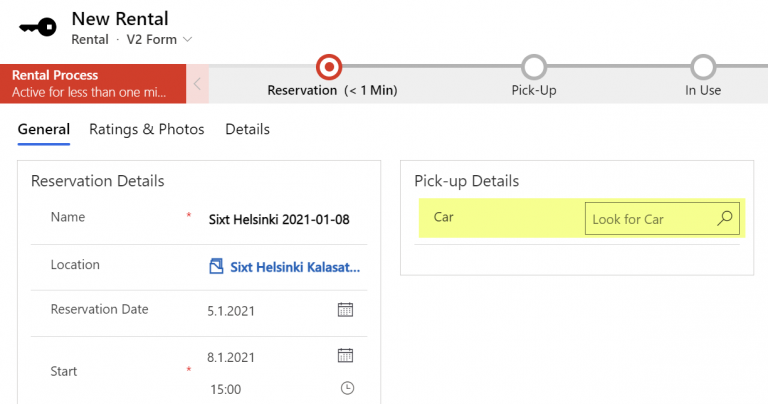Open the Sixt Helsinki Kalasat... location link
This screenshot has height=404, width=768.
pos(295,267)
